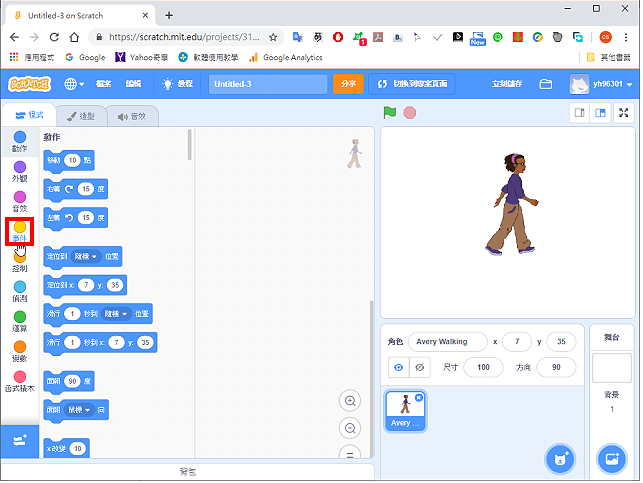Open the Google Analytics bookmark
Screen dimensions: 643x483
[286, 57]
